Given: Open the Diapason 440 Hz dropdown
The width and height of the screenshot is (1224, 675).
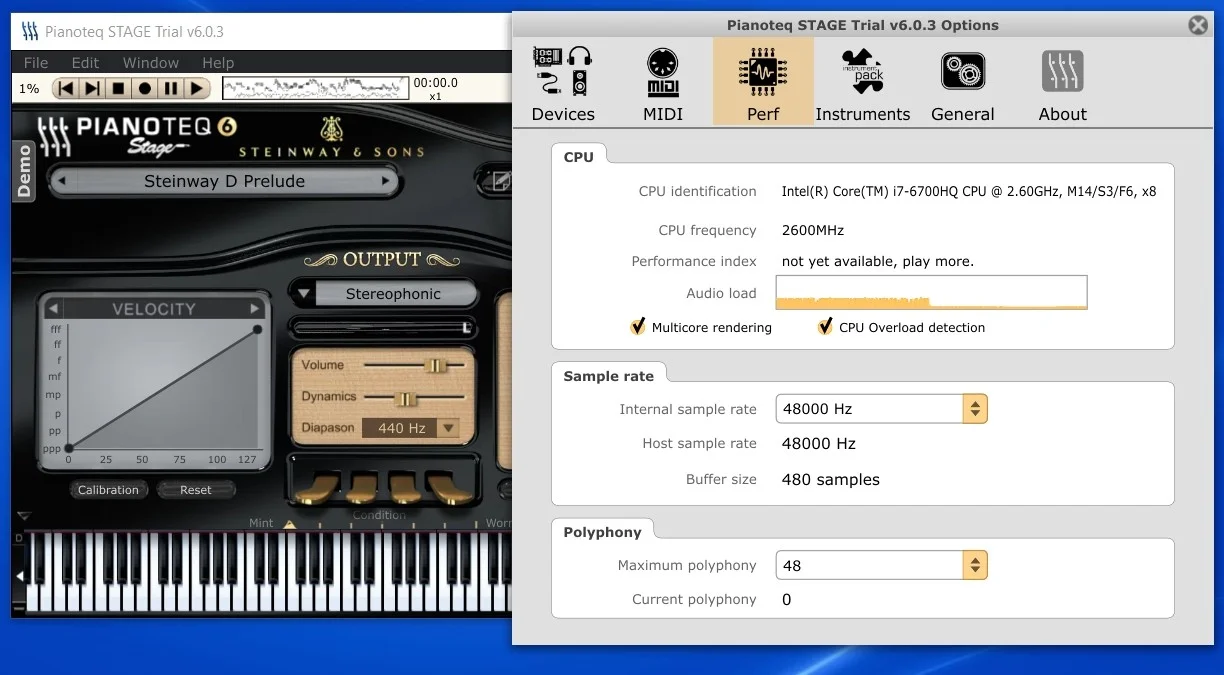Looking at the screenshot, I should (449, 428).
